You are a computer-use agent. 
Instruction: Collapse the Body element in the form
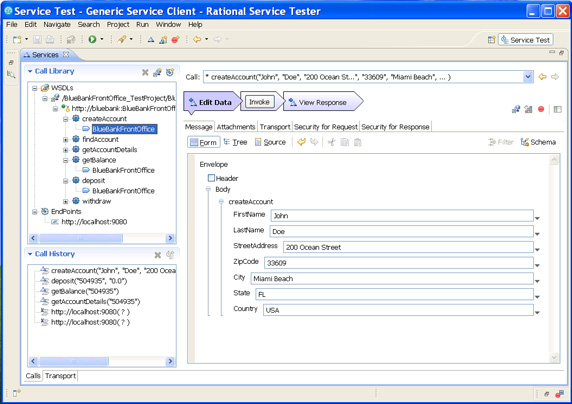click(x=208, y=189)
